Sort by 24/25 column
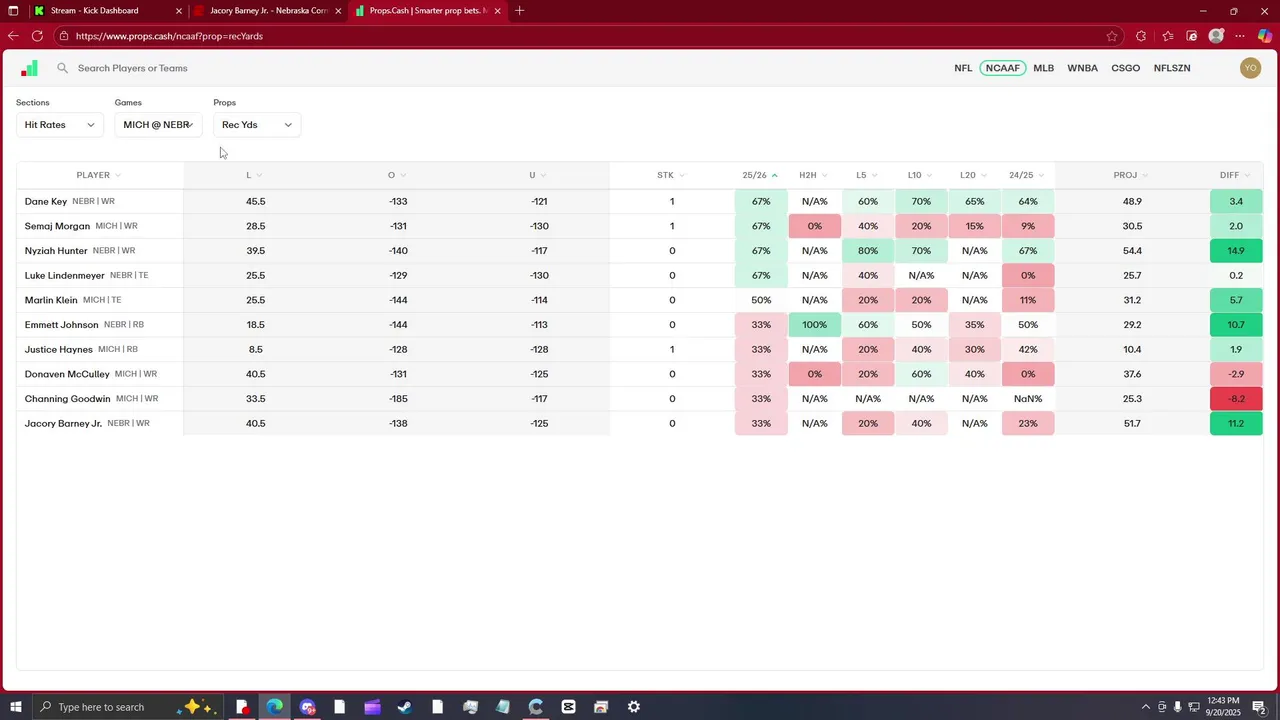Screen dimensions: 1280x720 pos(1027,175)
